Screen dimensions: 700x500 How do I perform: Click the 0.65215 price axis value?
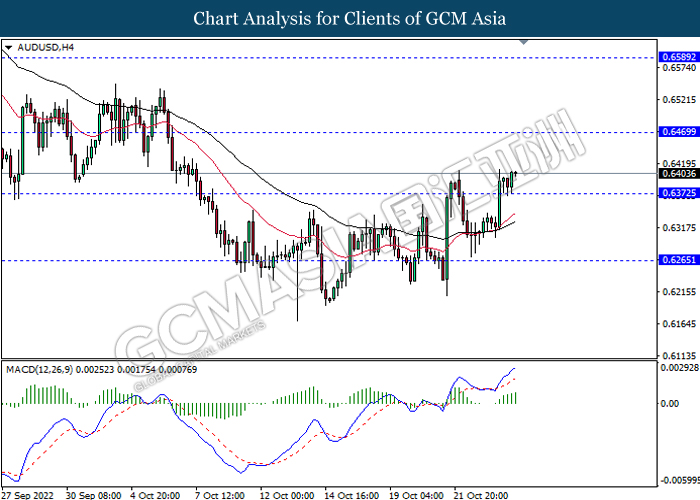(x=679, y=100)
